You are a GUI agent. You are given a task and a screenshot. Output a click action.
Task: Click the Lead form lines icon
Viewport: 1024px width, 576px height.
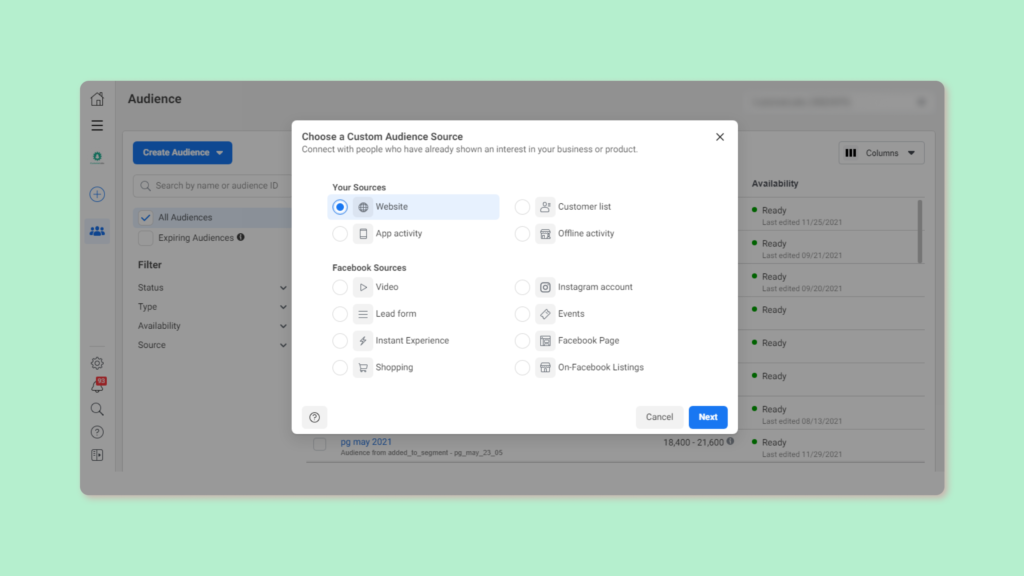pos(363,314)
